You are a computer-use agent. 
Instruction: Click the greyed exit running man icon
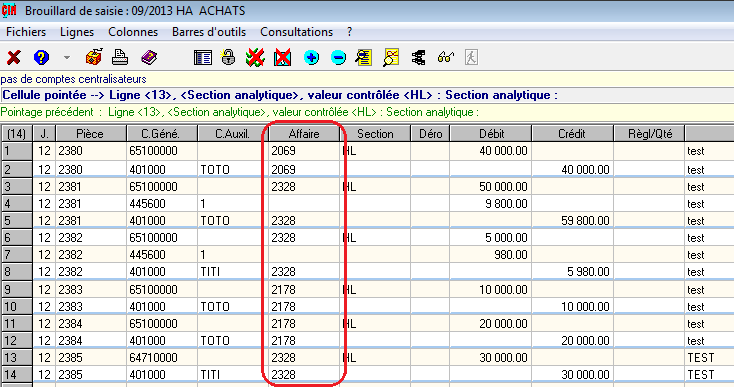tap(471, 58)
